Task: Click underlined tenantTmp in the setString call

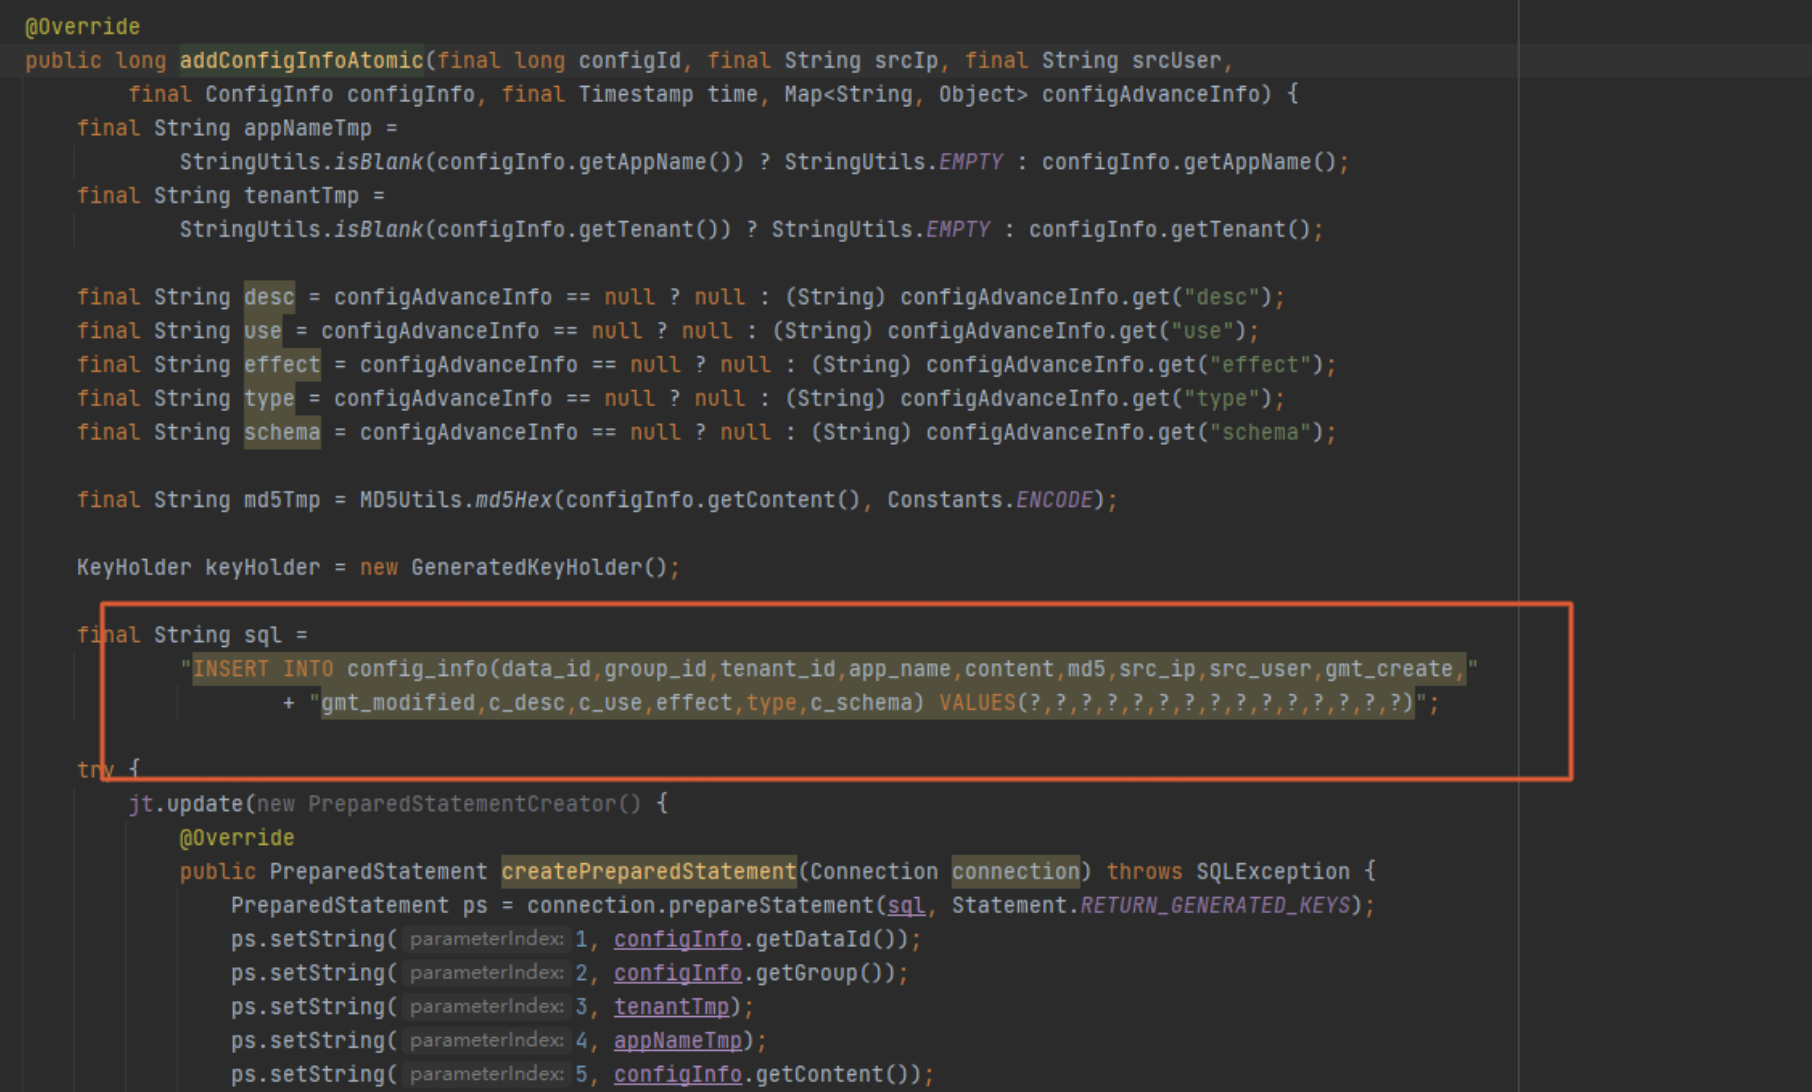Action: tap(671, 1007)
